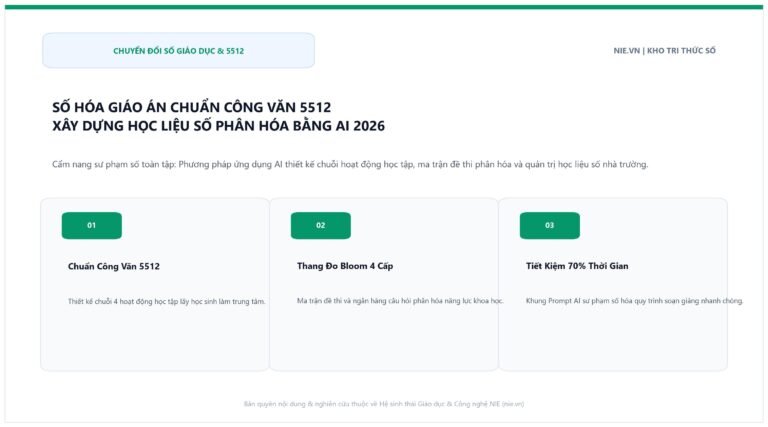
Task: Click the green progress bar at top
Action: [x=384, y=7]
